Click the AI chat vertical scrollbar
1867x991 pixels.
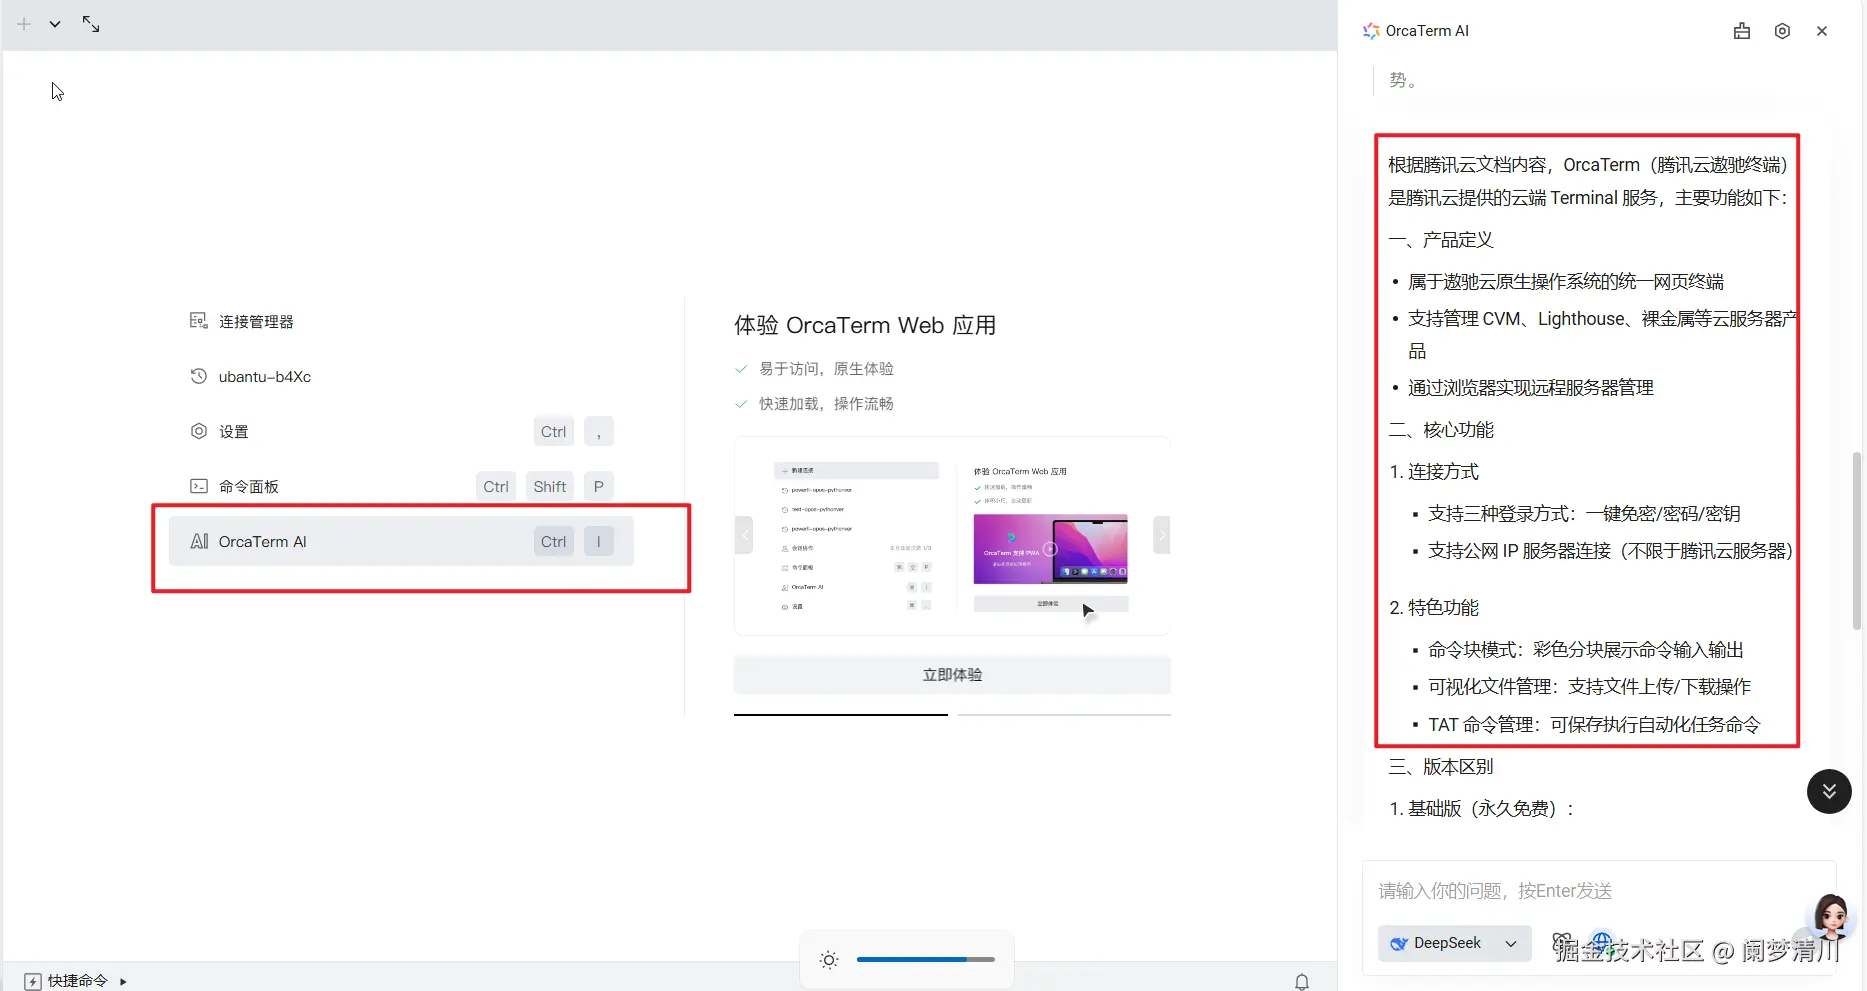1857,540
